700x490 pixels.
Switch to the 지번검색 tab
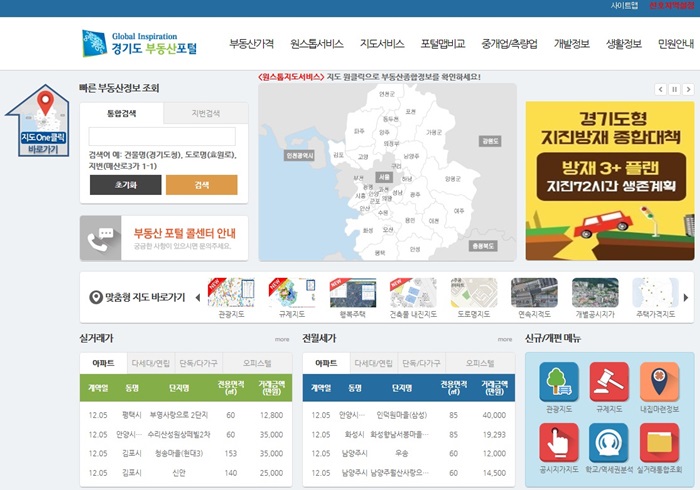pyautogui.click(x=206, y=114)
